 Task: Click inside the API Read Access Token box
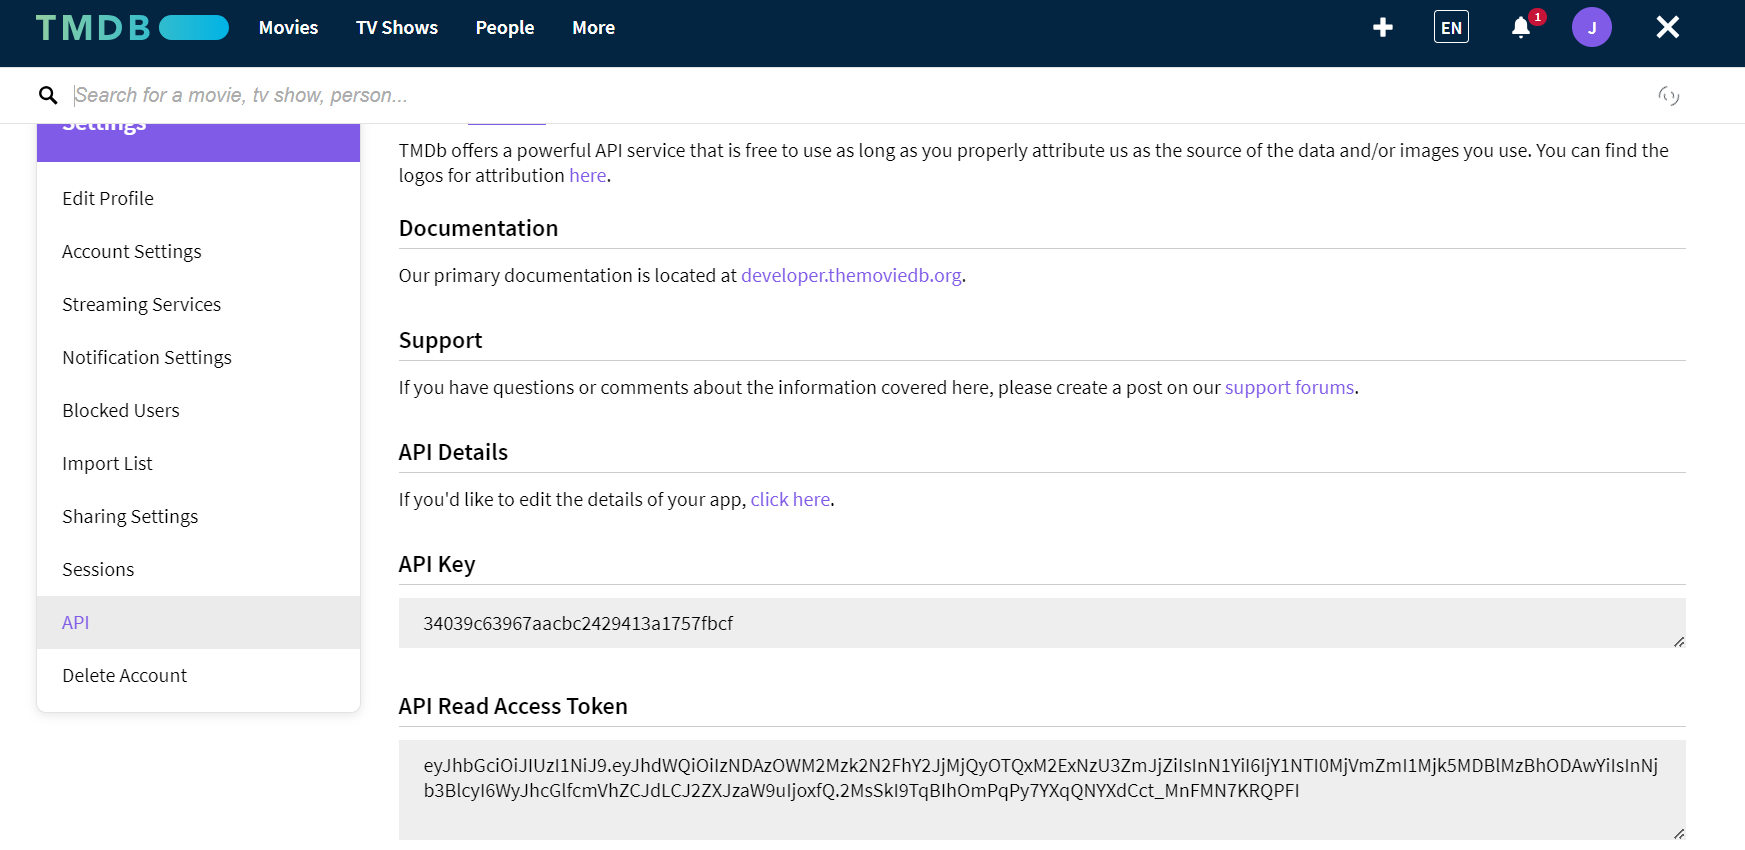1042,790
